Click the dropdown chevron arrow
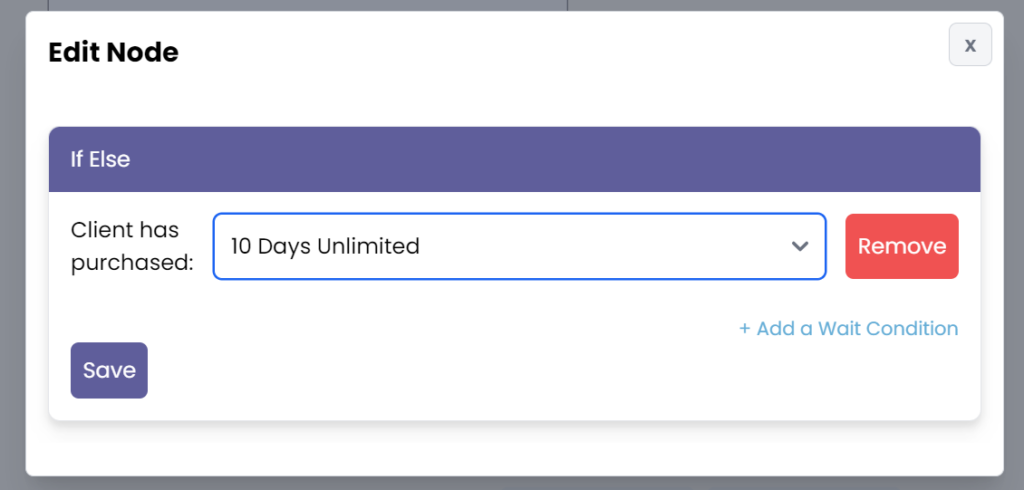 tap(799, 246)
